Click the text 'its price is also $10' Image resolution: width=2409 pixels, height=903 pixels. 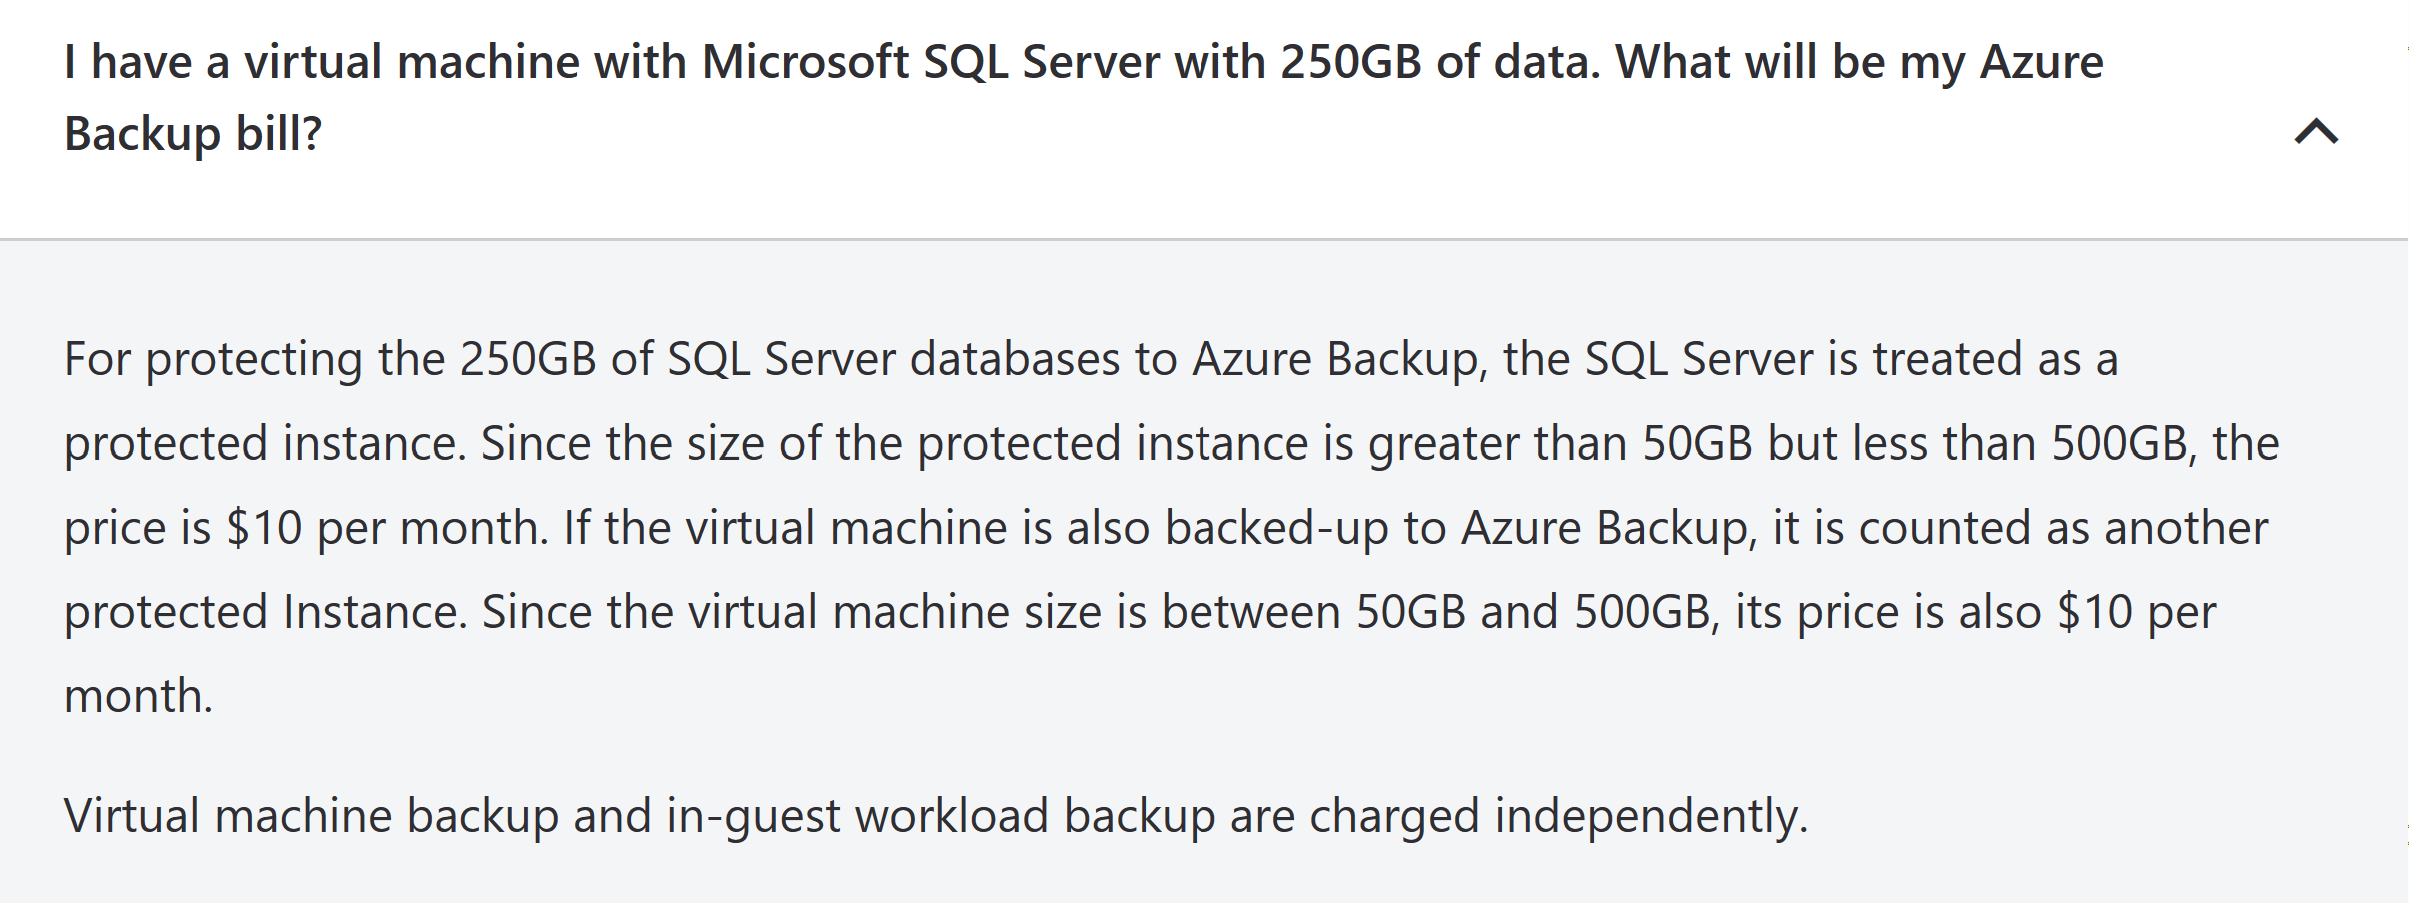click(1933, 612)
